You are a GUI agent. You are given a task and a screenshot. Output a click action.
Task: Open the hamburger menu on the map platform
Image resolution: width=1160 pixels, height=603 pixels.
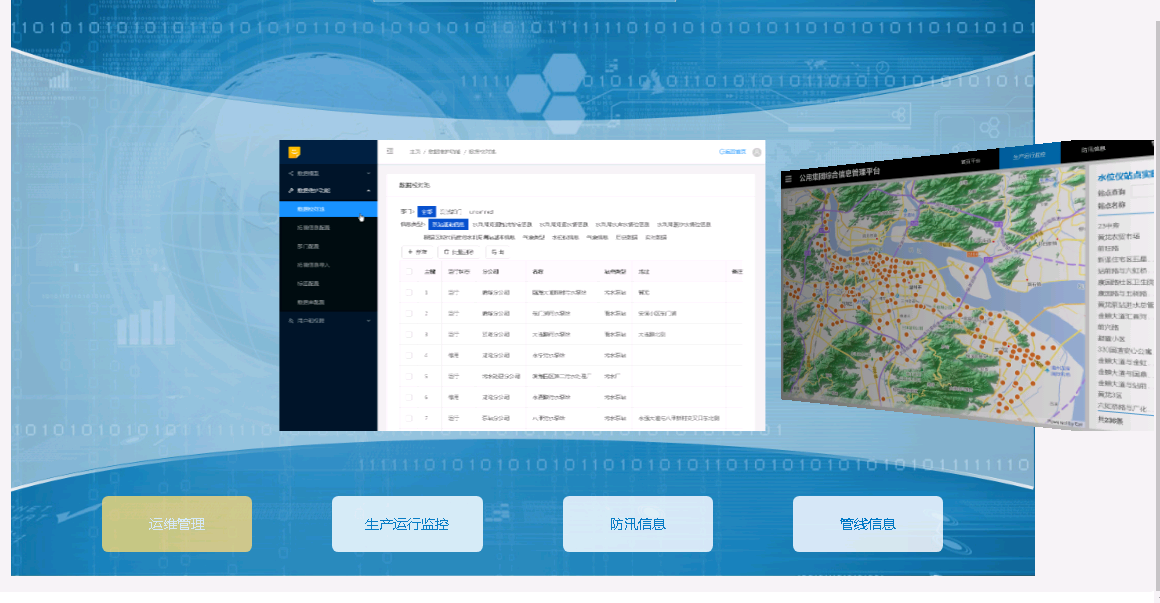tap(788, 178)
